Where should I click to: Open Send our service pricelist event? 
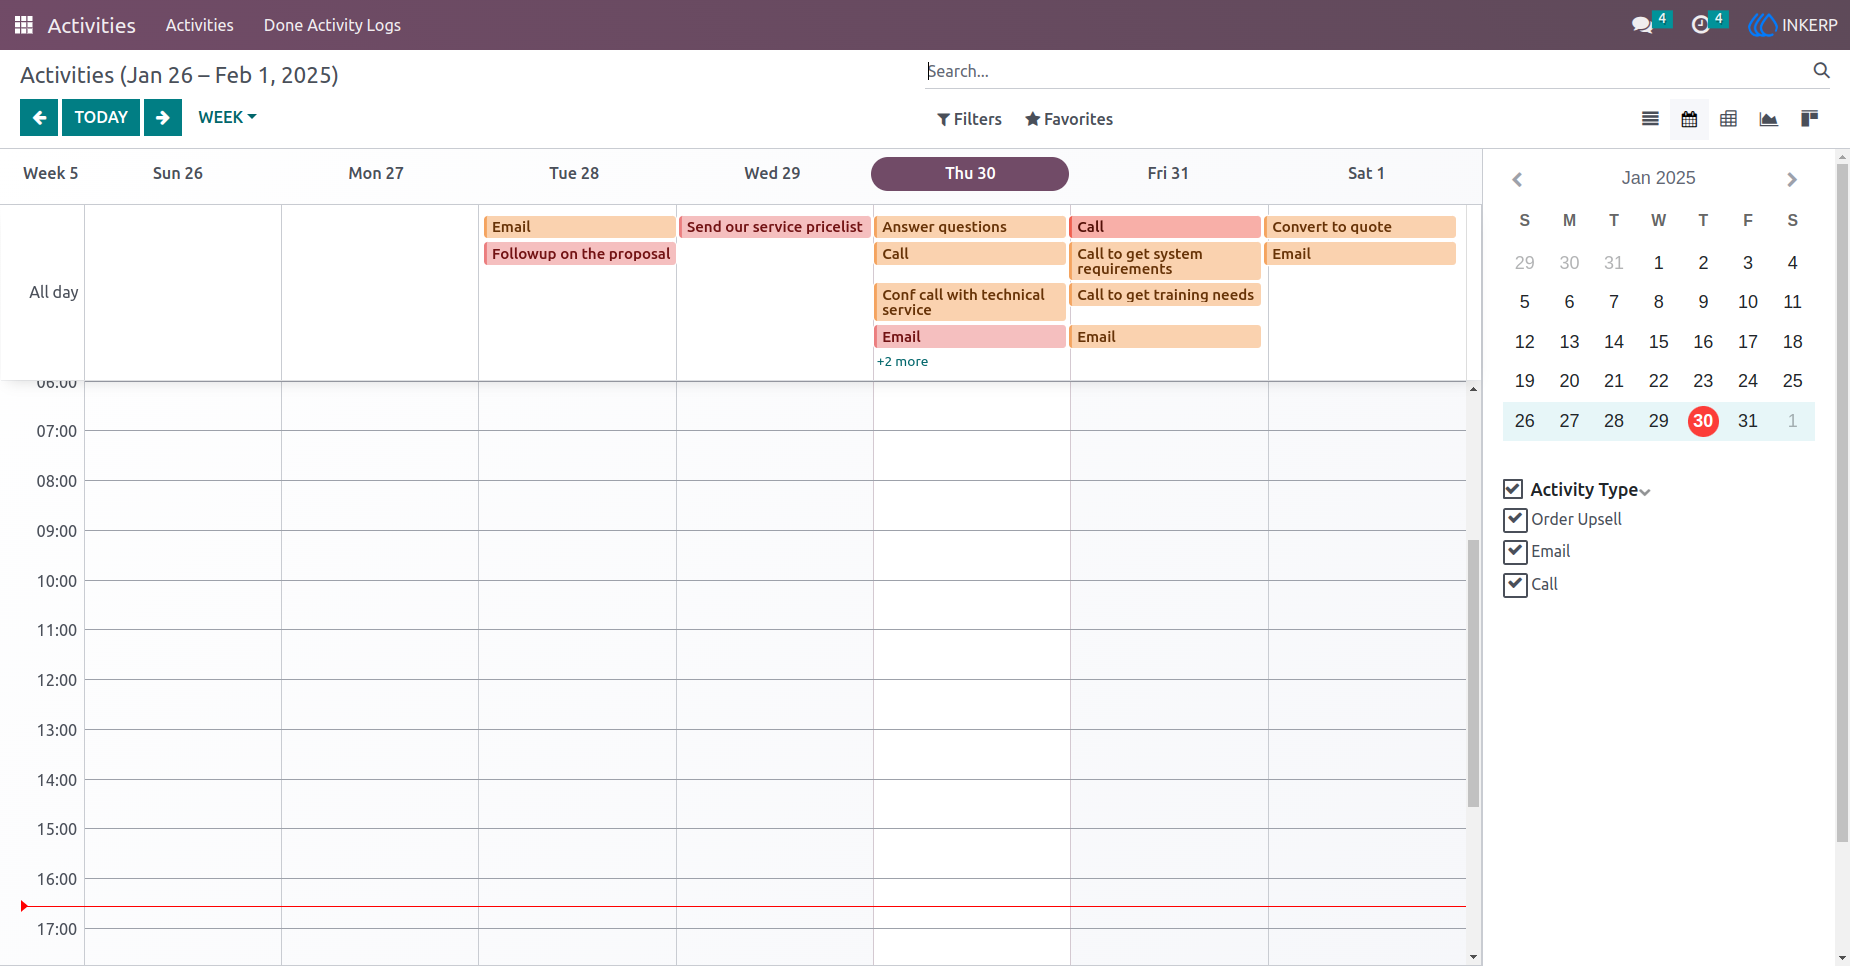point(774,227)
